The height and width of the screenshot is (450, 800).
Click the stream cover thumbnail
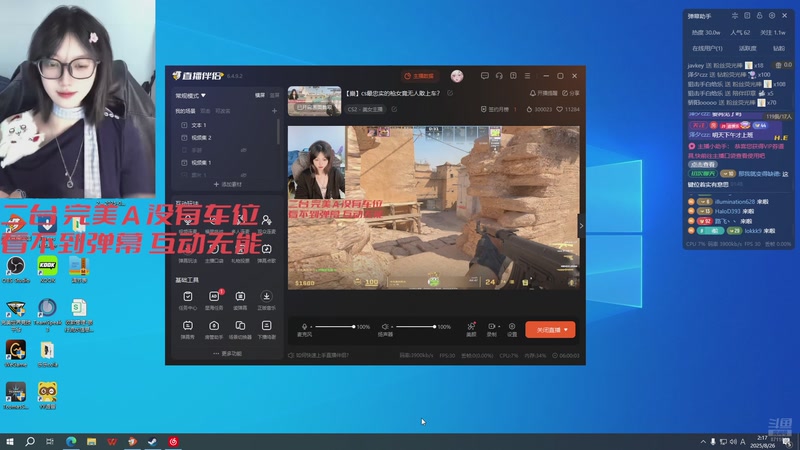tap(314, 101)
